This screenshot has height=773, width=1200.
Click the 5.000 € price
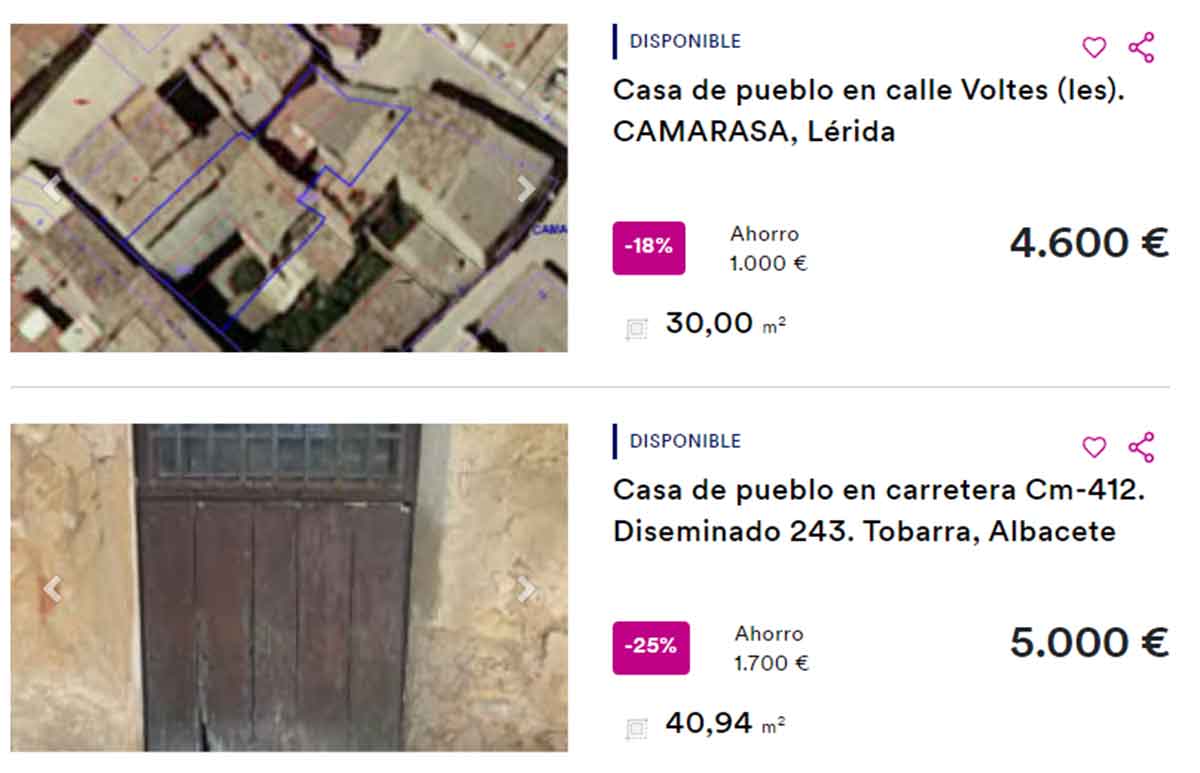[x=1089, y=643]
